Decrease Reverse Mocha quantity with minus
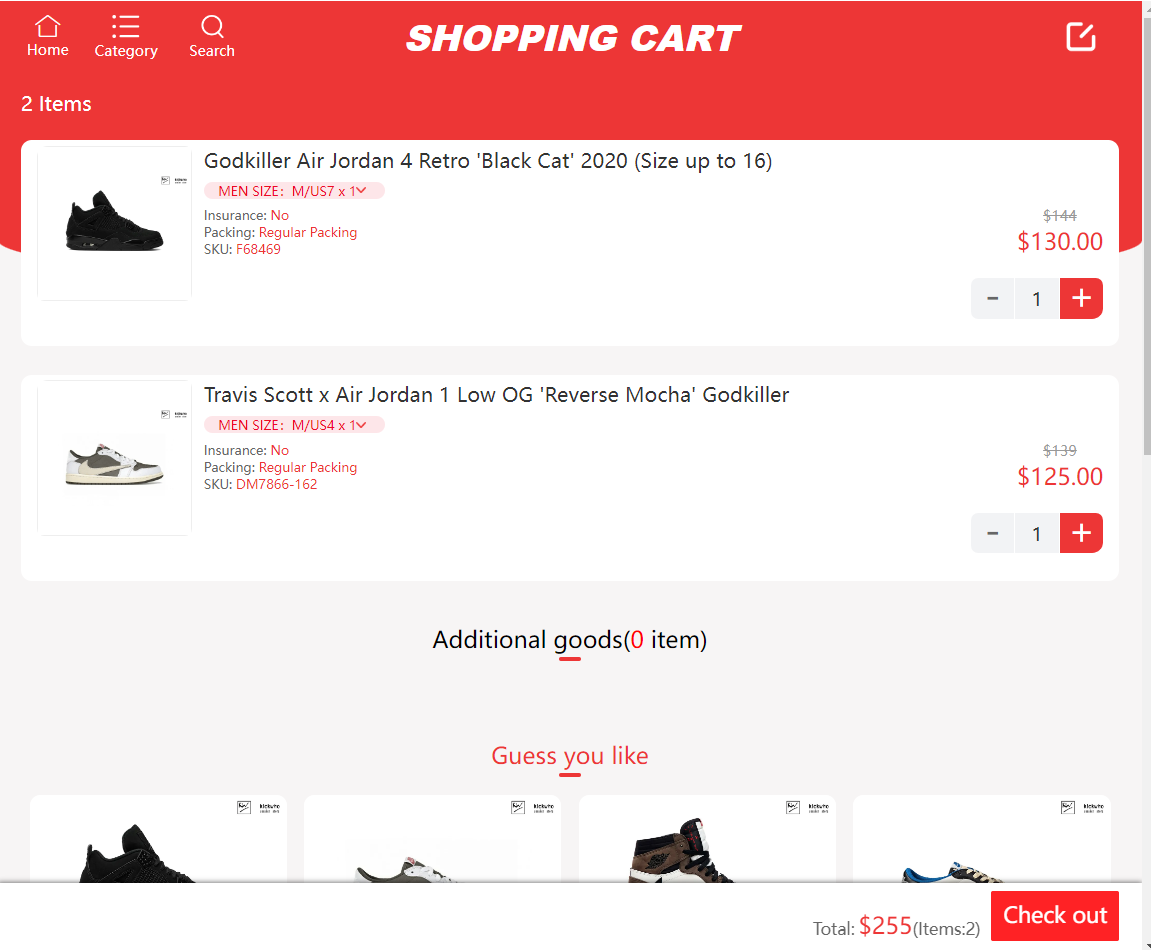This screenshot has height=950, width=1151. coord(993,533)
